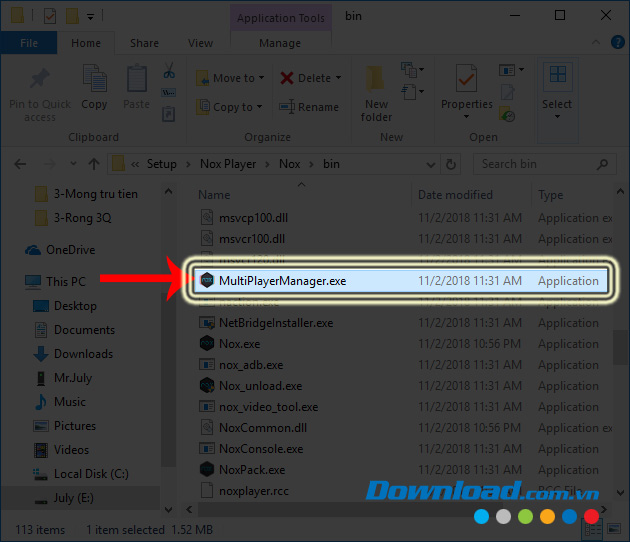
Task: Click the Copy path icon
Action: 168,93
